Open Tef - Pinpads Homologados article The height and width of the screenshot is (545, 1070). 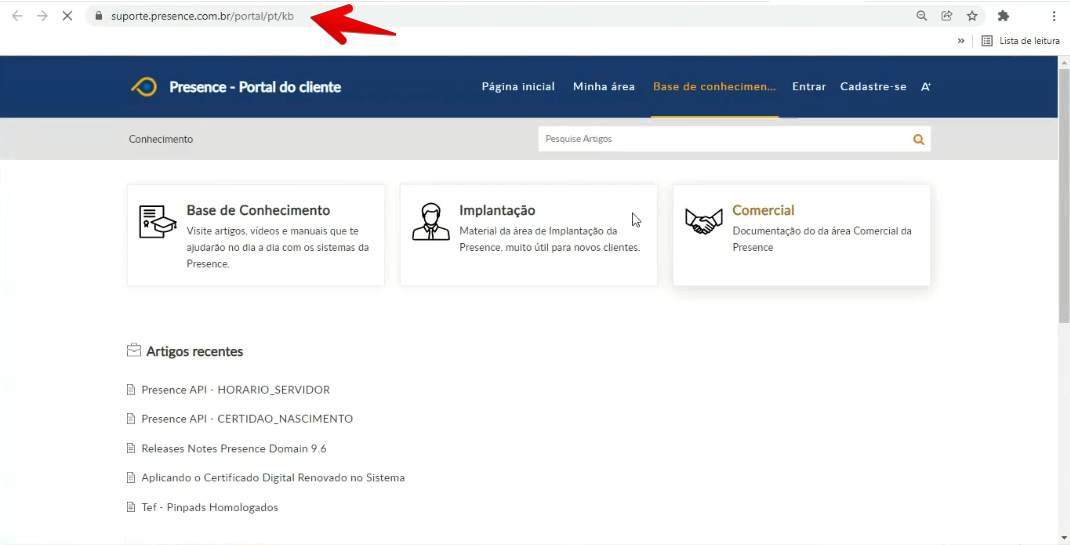coord(209,507)
